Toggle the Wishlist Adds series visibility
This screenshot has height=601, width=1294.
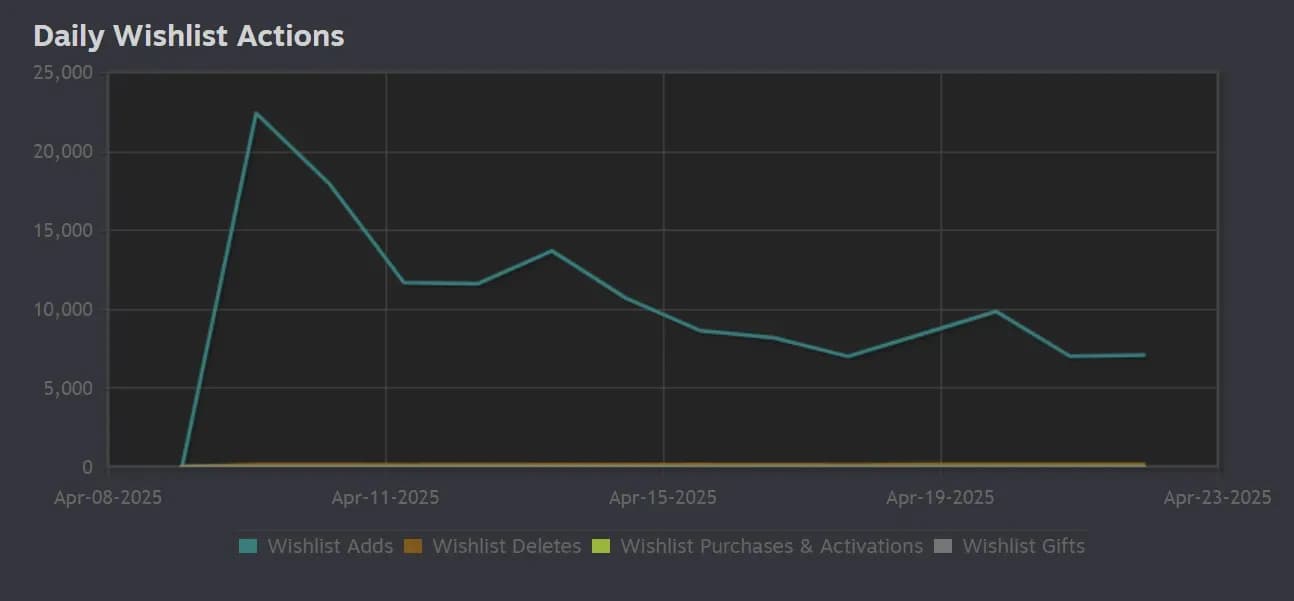click(x=330, y=546)
